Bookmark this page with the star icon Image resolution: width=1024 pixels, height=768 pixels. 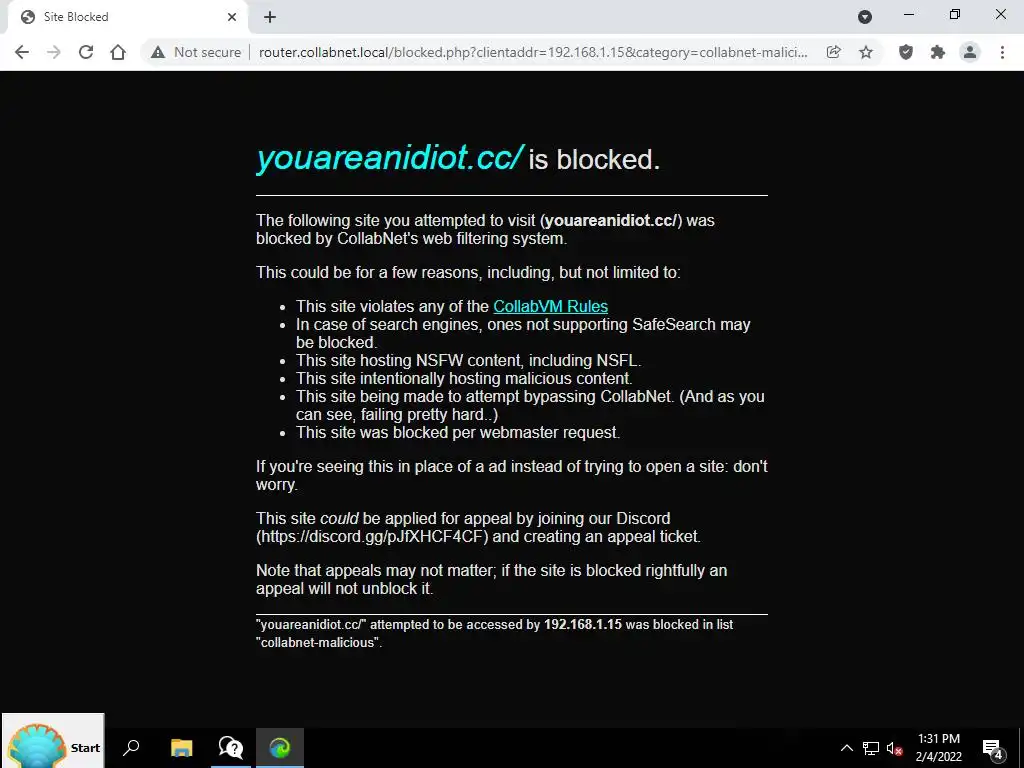(866, 52)
